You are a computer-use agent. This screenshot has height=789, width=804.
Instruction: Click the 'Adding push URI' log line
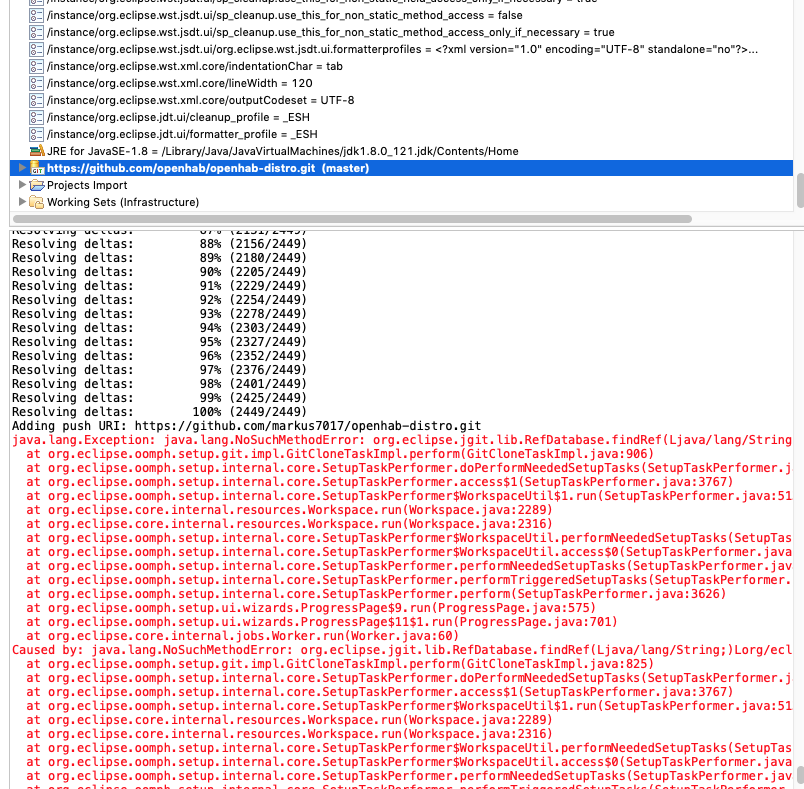click(247, 426)
